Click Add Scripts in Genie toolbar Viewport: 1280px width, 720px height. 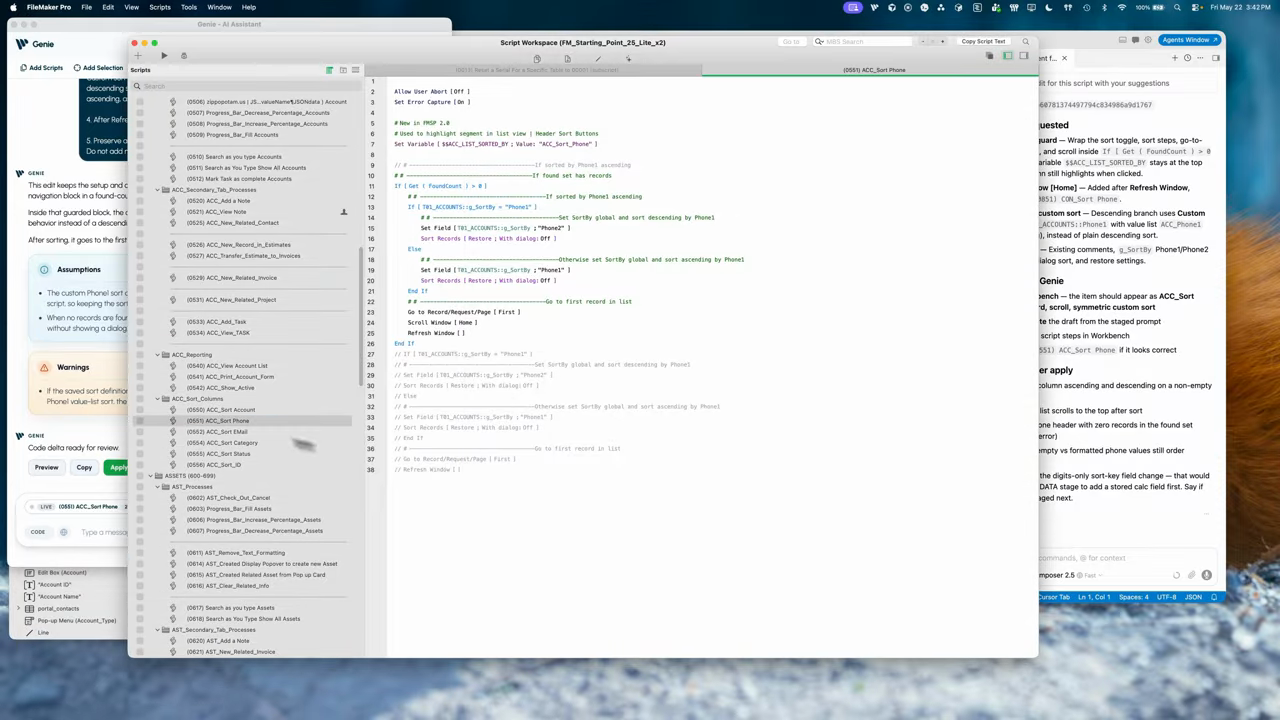coord(41,68)
